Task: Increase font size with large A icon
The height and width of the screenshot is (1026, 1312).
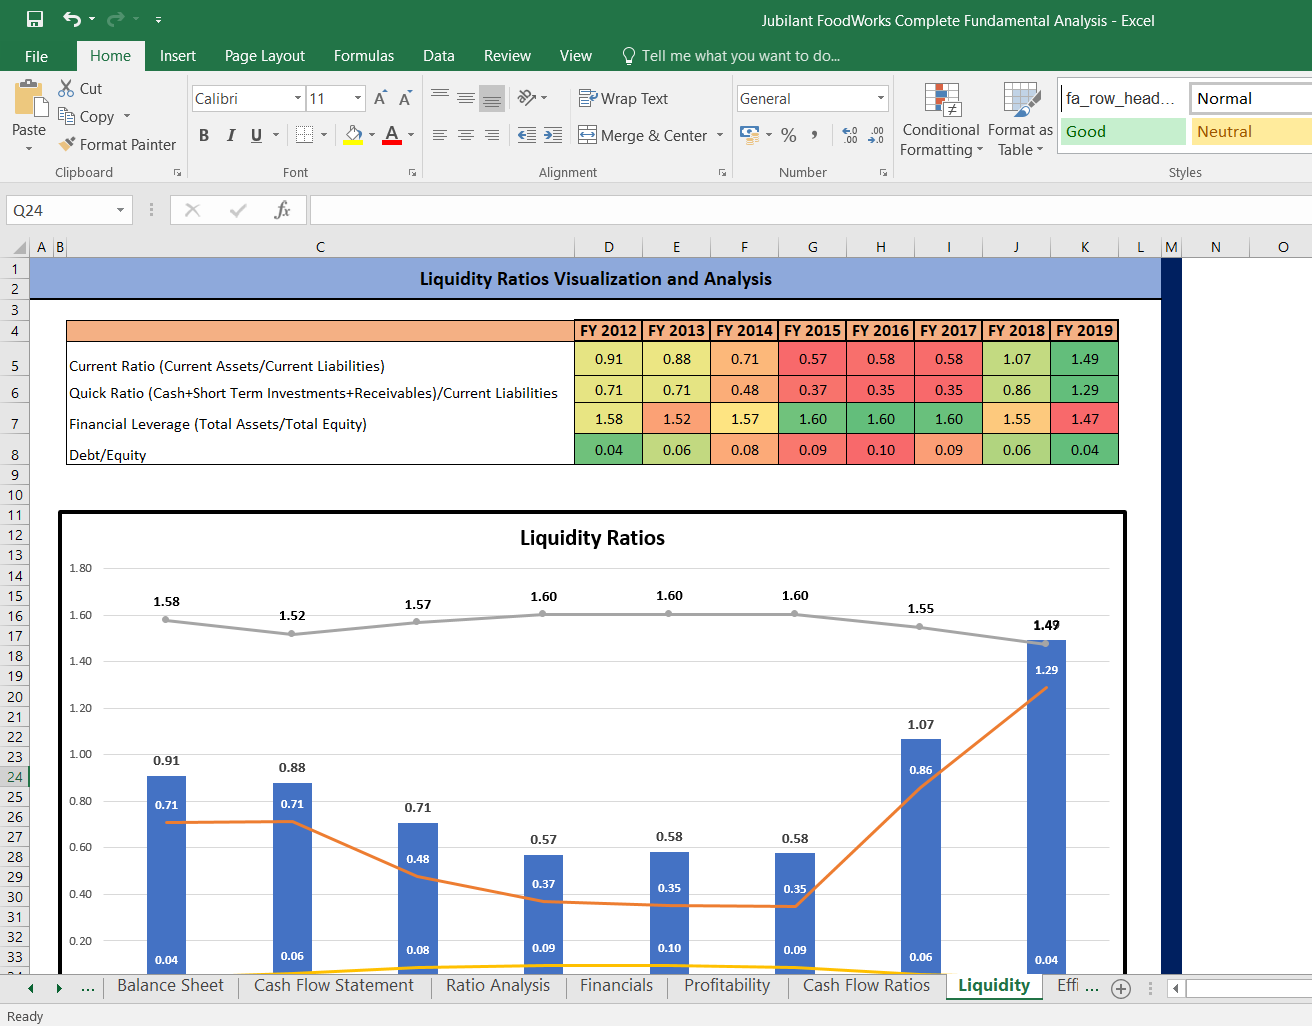Action: (x=380, y=98)
